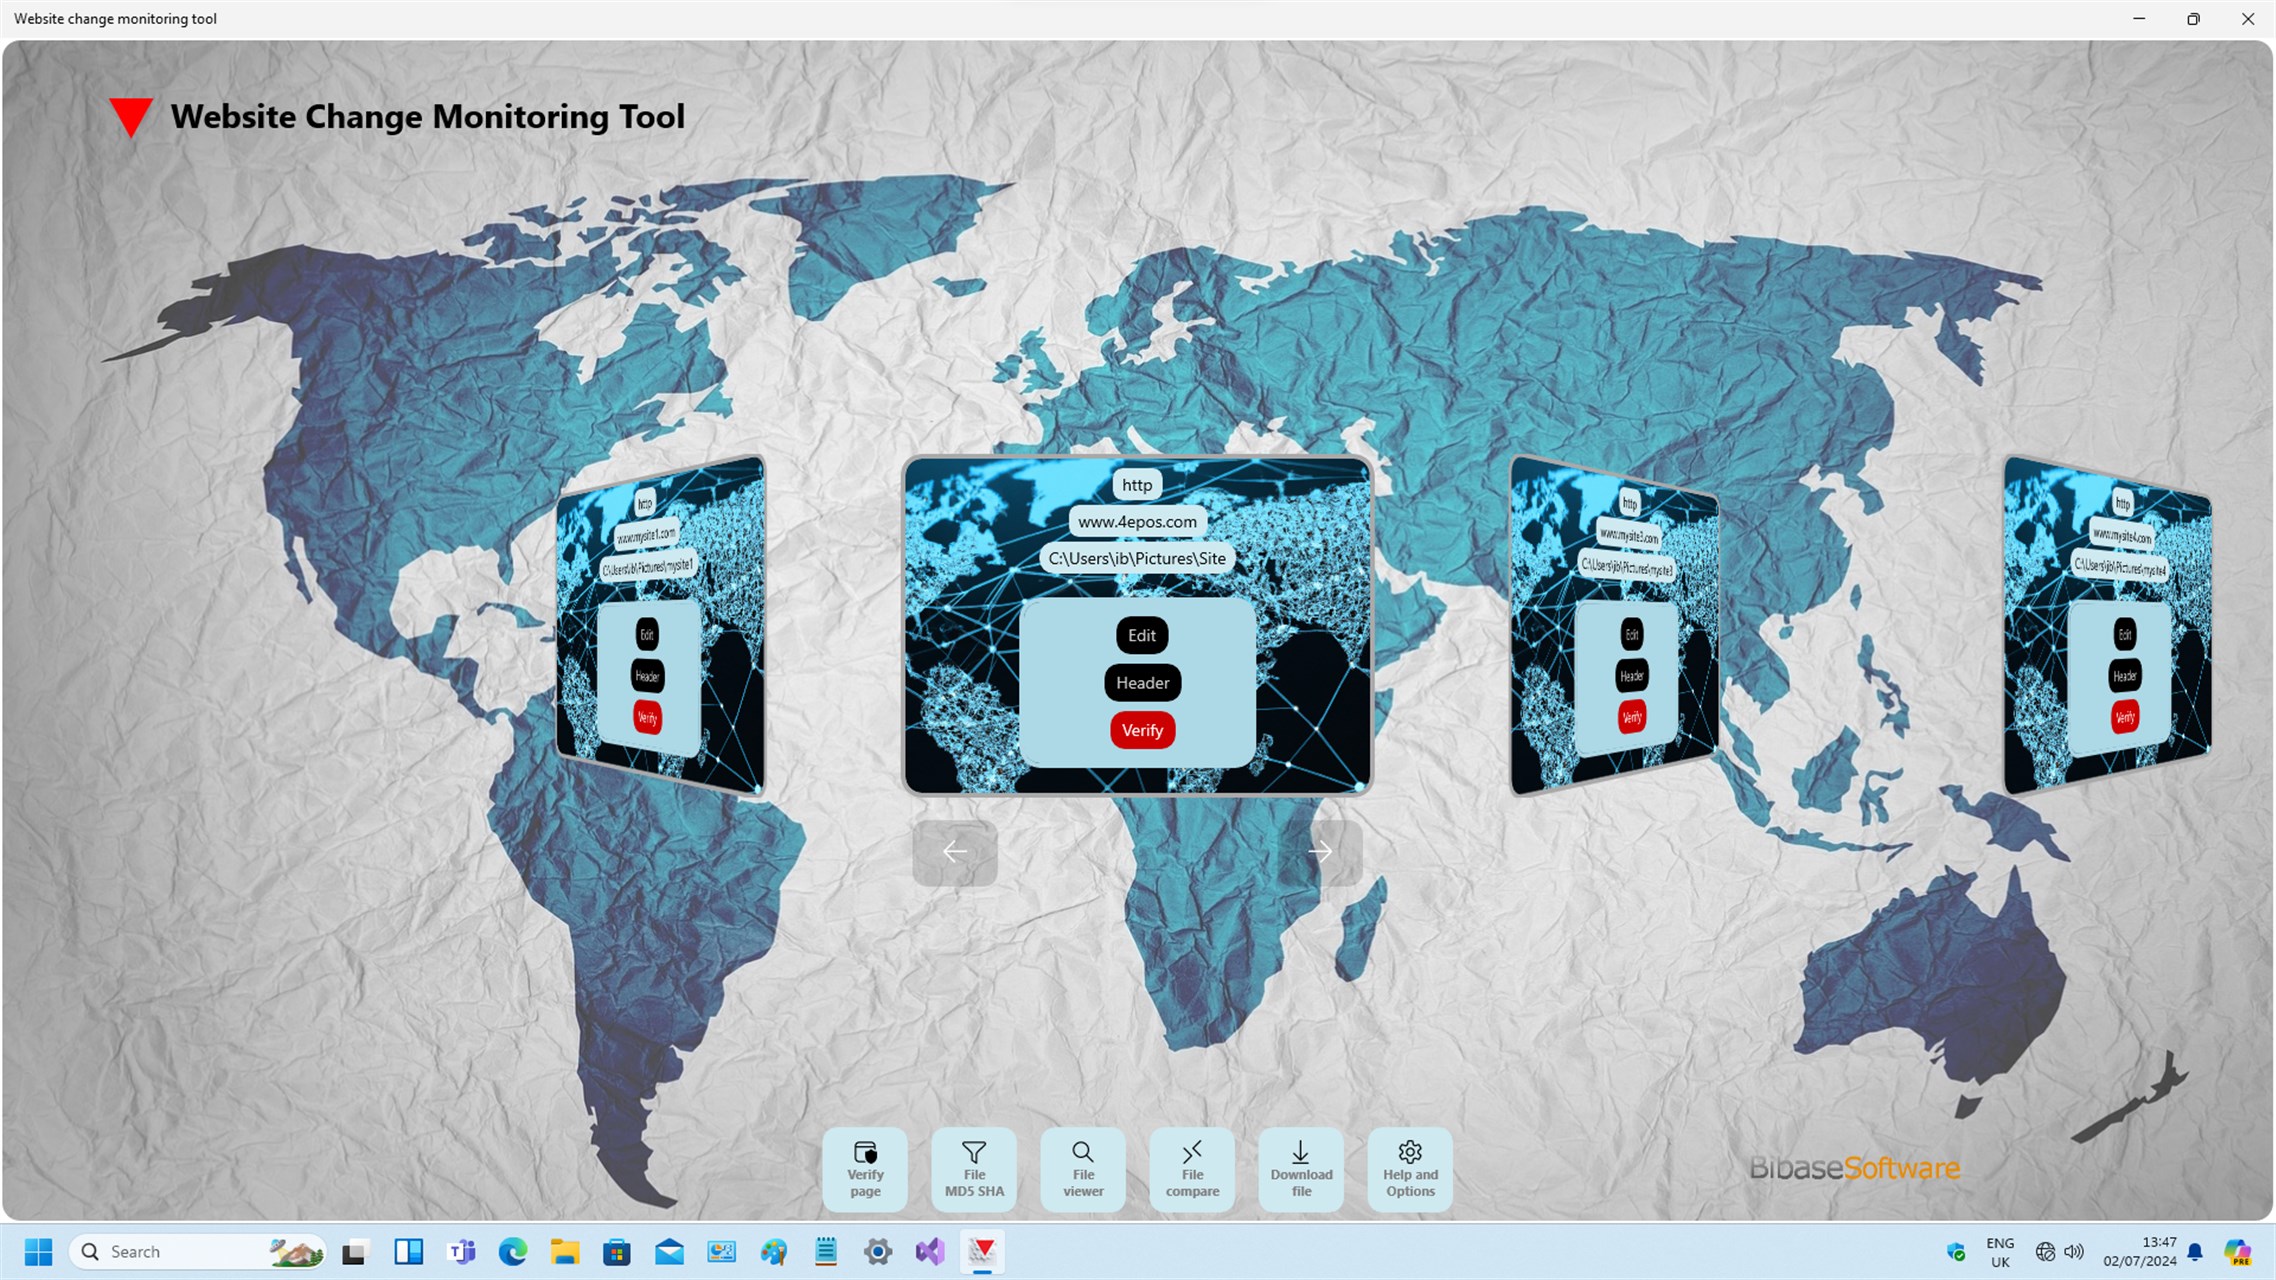
Task: Select the mysite1 card on the left
Action: click(x=661, y=625)
